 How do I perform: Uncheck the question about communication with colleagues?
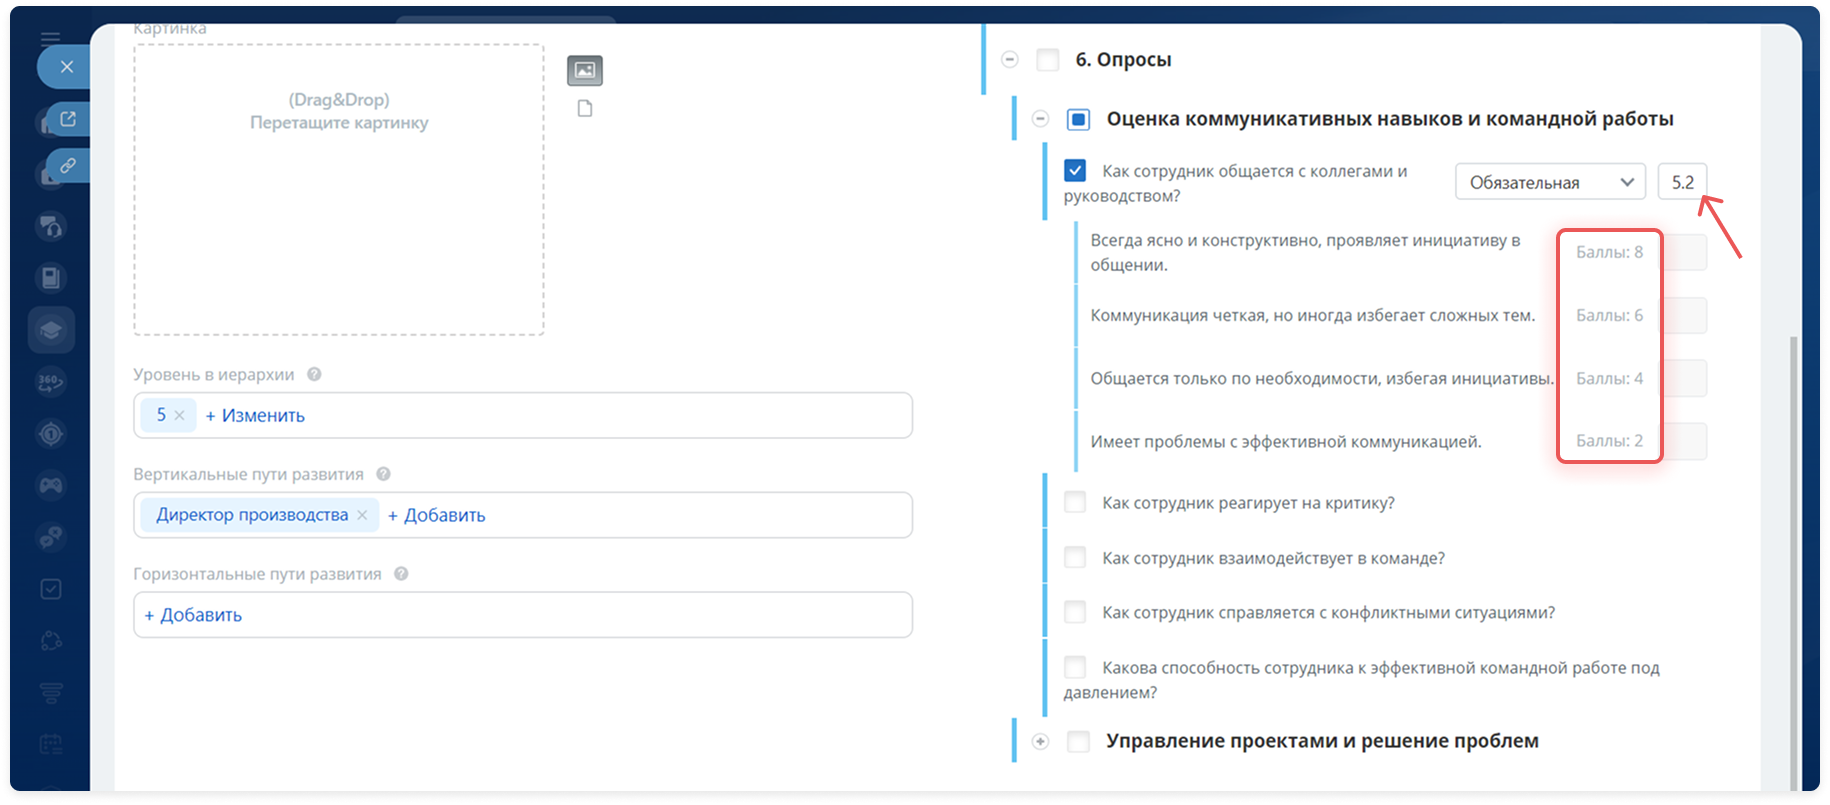[x=1075, y=171]
